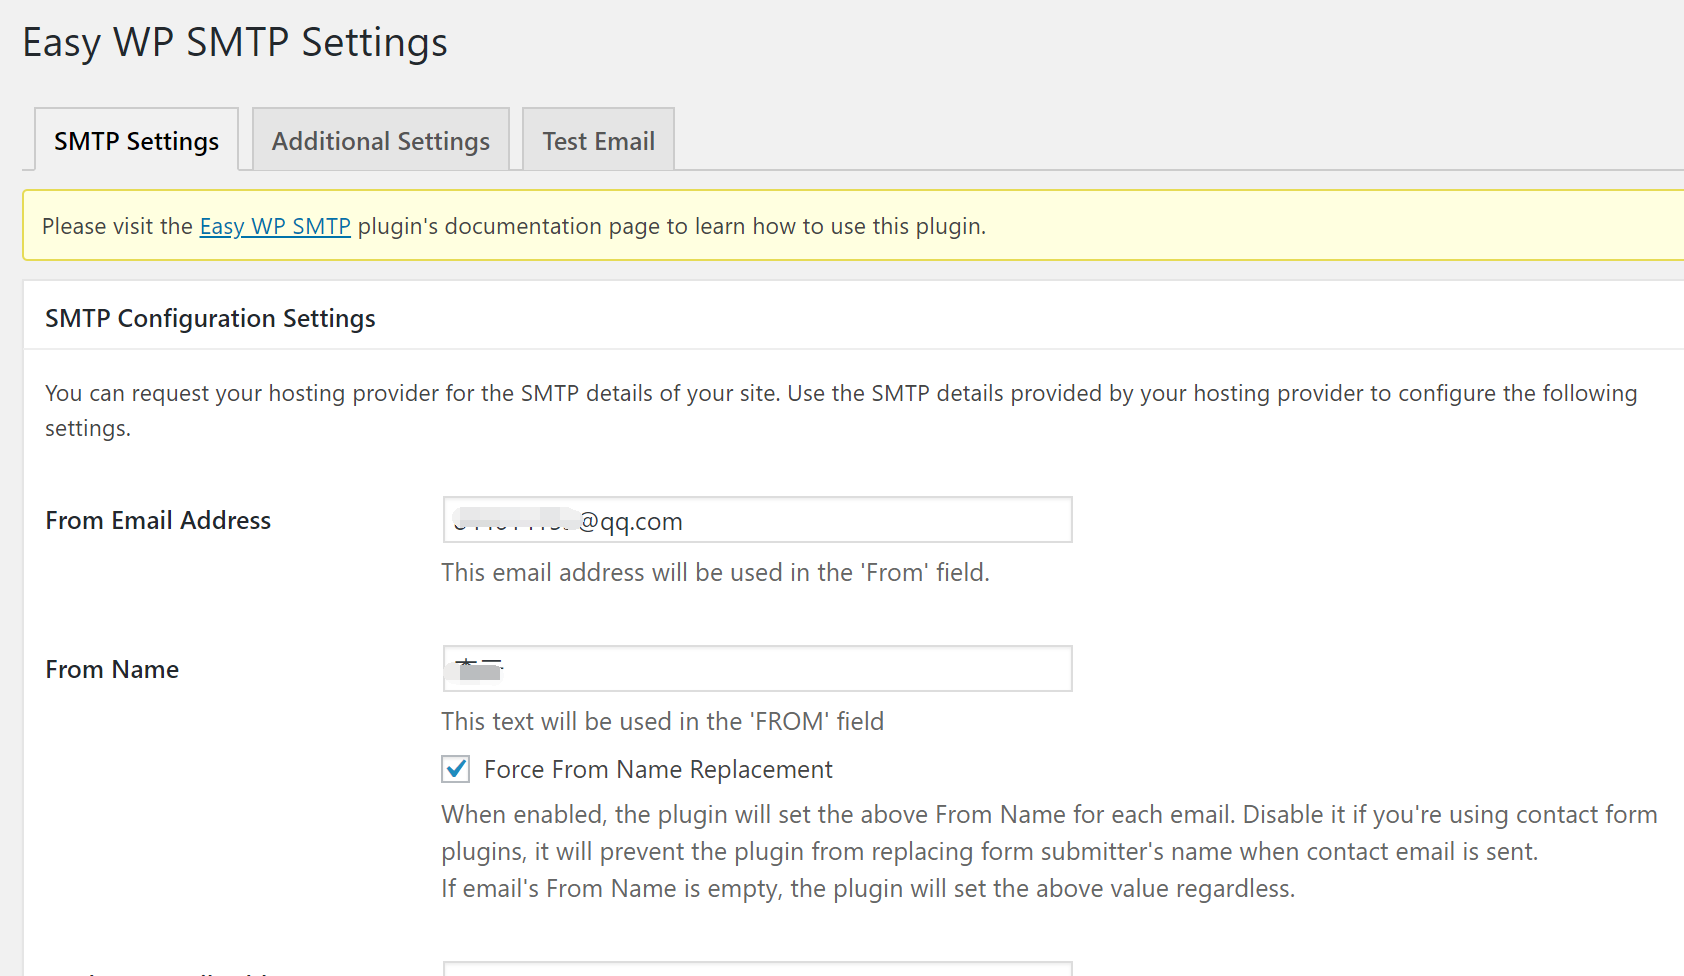Open the Additional Settings tab
1684x976 pixels.
381,140
